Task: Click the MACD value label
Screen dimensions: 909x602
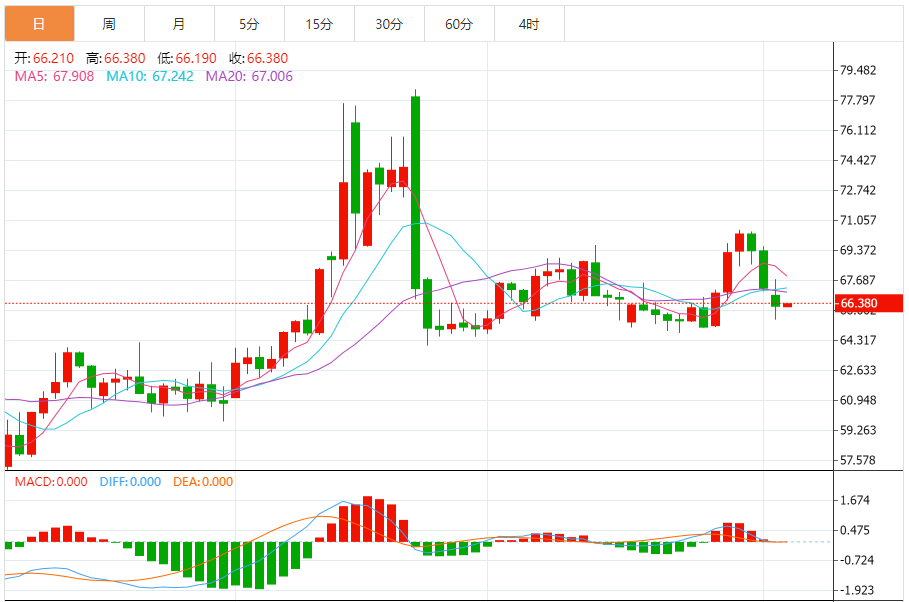Action: (x=51, y=482)
